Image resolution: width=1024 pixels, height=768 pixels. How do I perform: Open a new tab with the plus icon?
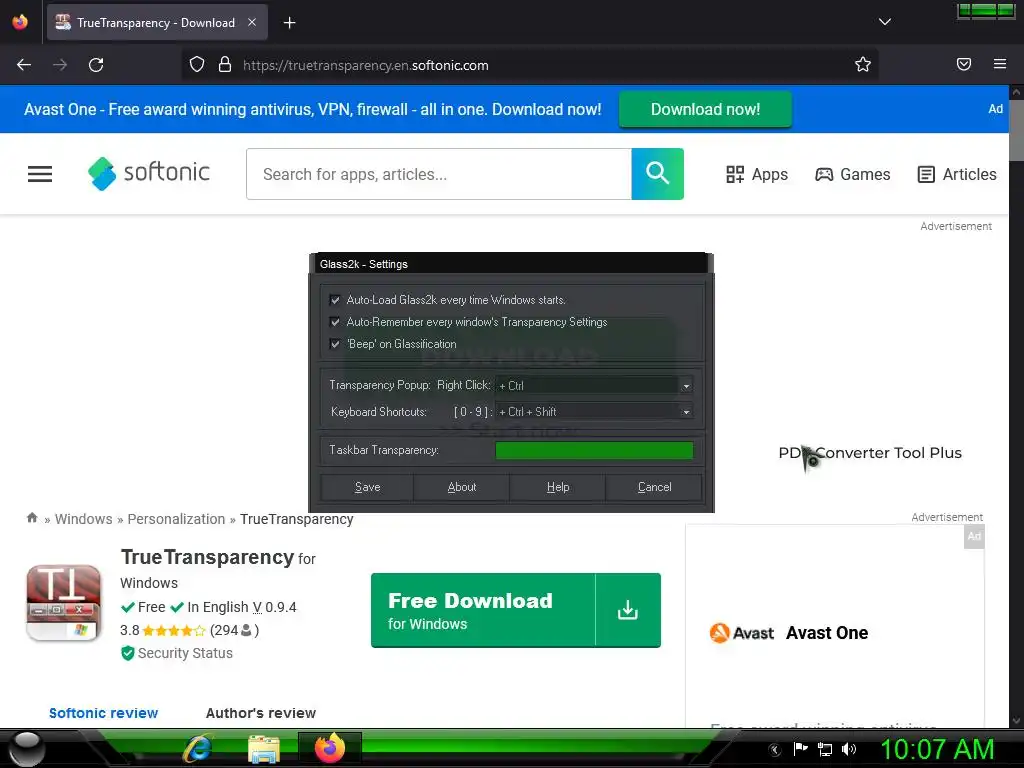click(289, 23)
